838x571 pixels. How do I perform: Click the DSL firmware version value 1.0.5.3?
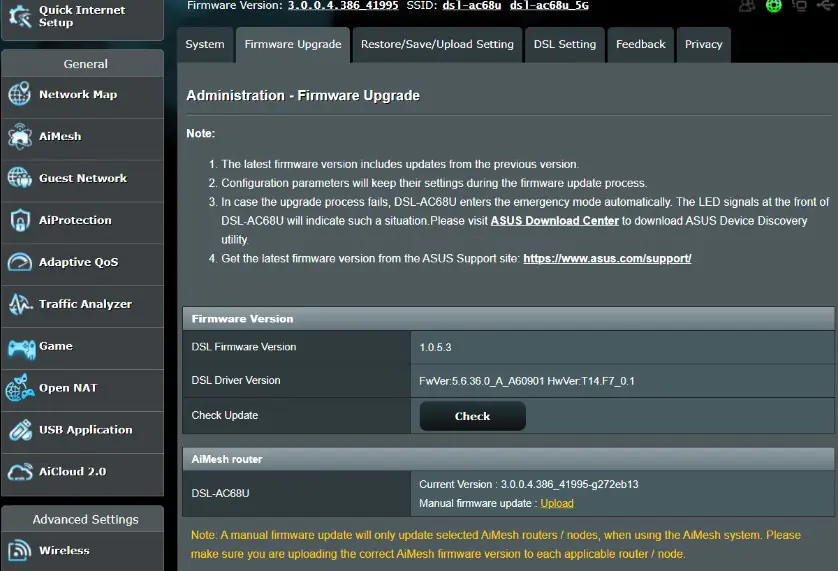(435, 348)
